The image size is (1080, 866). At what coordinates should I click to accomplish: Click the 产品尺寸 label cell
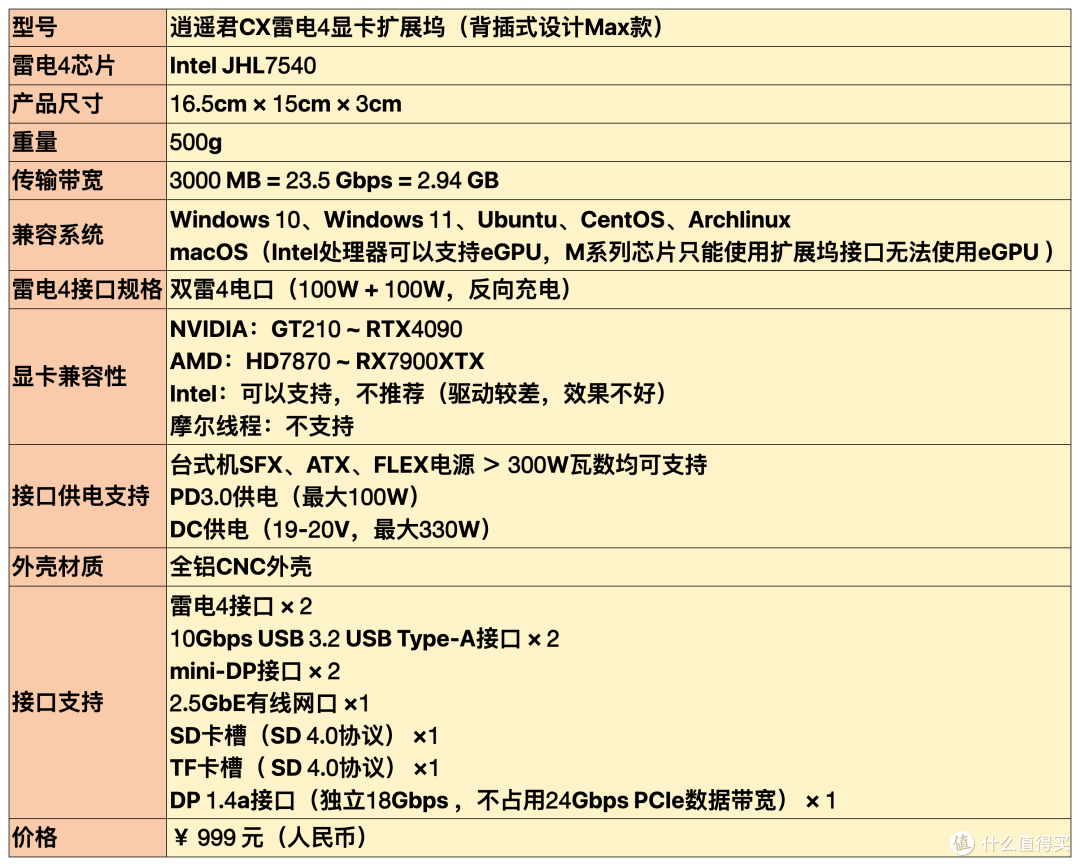87,104
